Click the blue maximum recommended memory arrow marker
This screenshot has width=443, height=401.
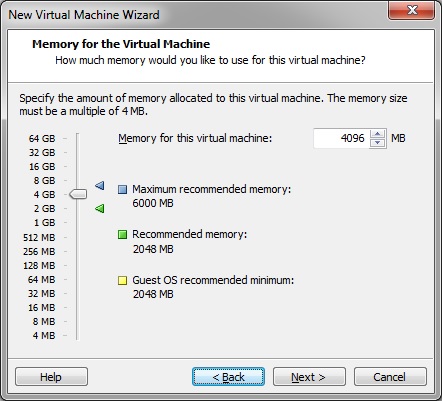100,186
